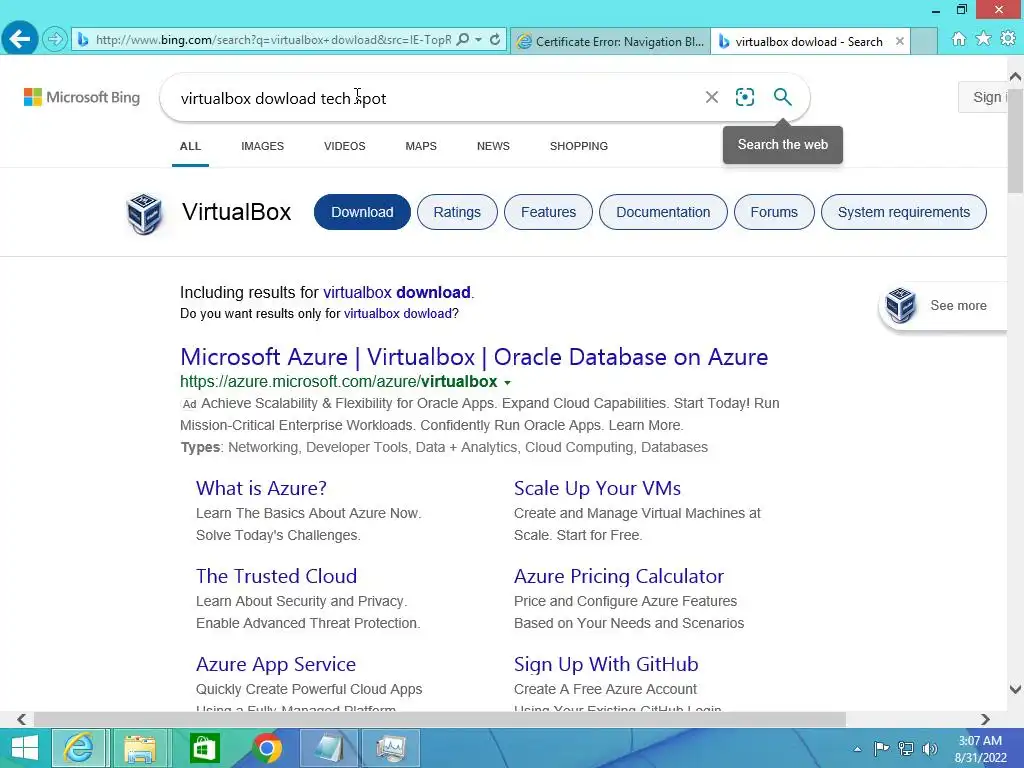Click the Documentation pill button

663,212
